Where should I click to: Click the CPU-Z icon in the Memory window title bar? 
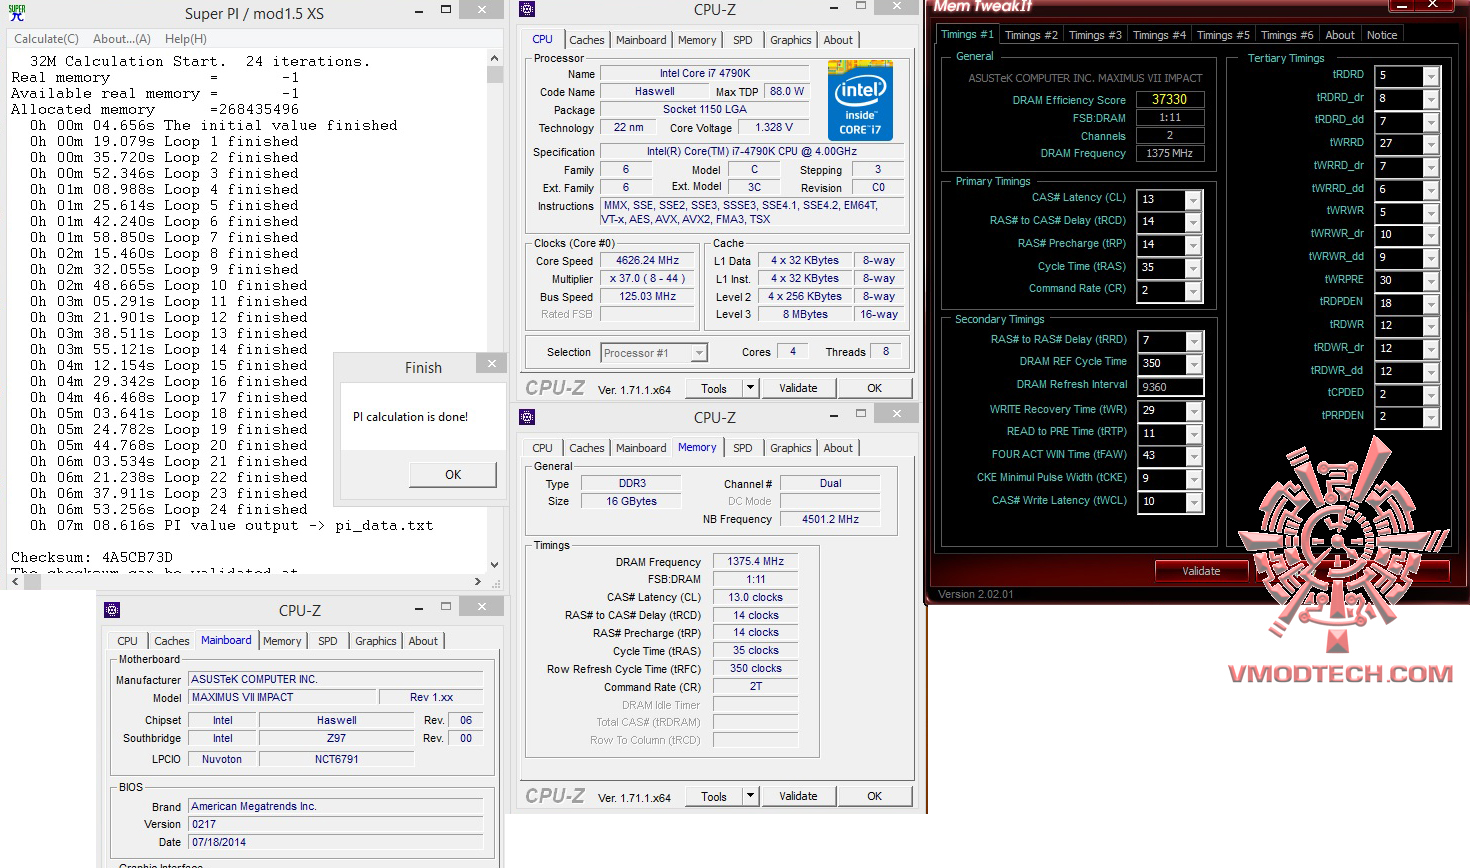pyautogui.click(x=528, y=416)
